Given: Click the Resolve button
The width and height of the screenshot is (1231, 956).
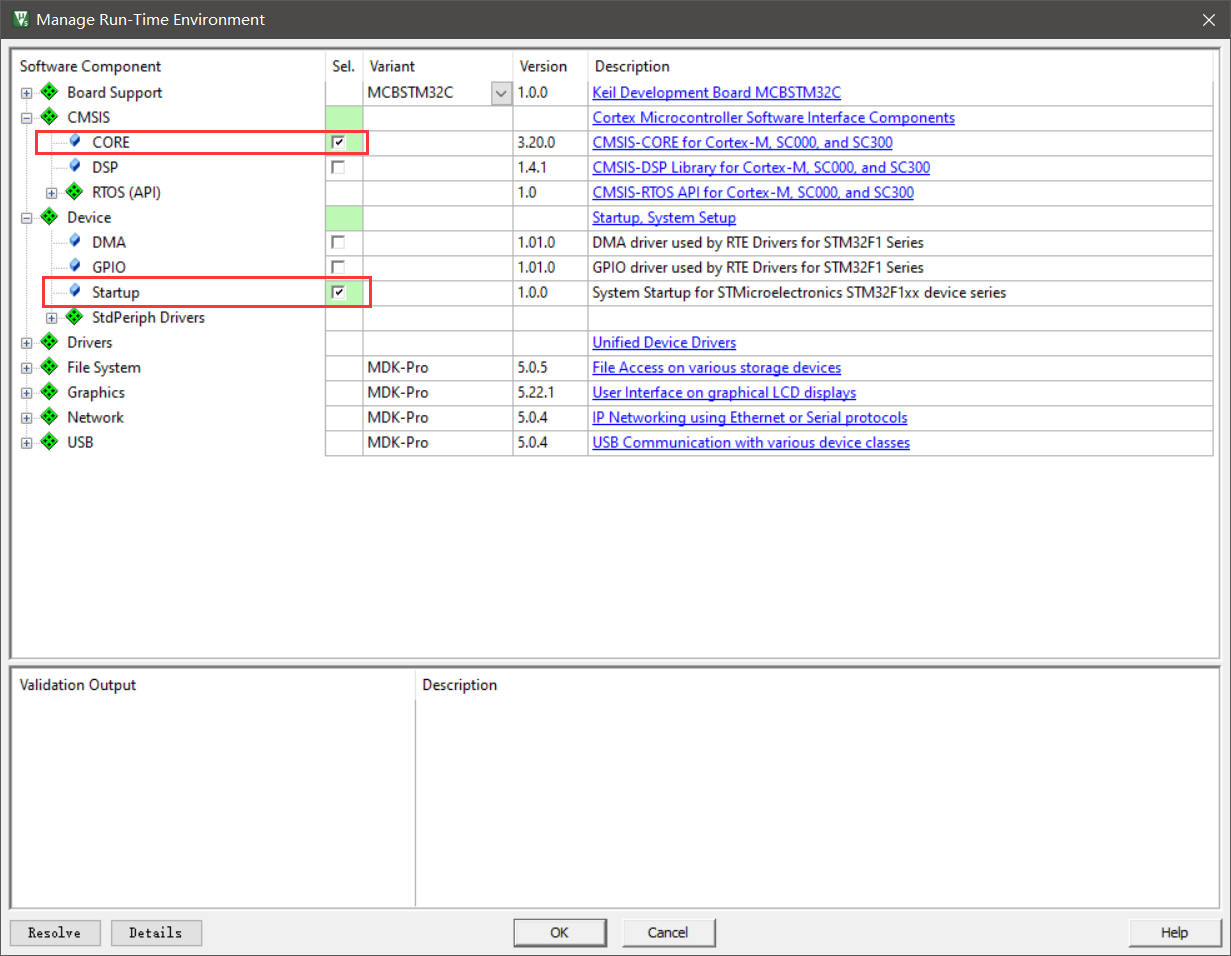Looking at the screenshot, I should 55,932.
